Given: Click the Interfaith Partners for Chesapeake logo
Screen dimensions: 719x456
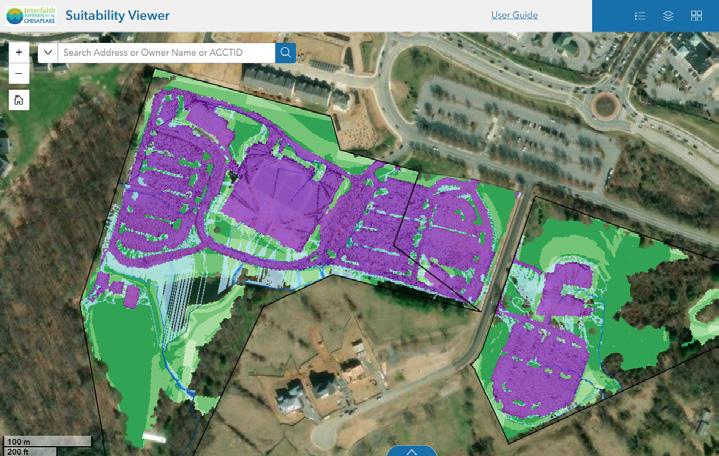Looking at the screenshot, I should (31, 15).
